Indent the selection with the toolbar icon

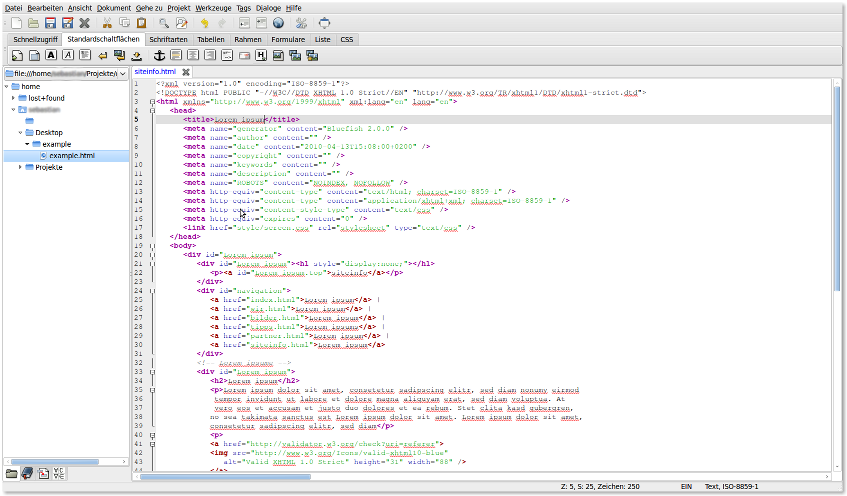[261, 23]
